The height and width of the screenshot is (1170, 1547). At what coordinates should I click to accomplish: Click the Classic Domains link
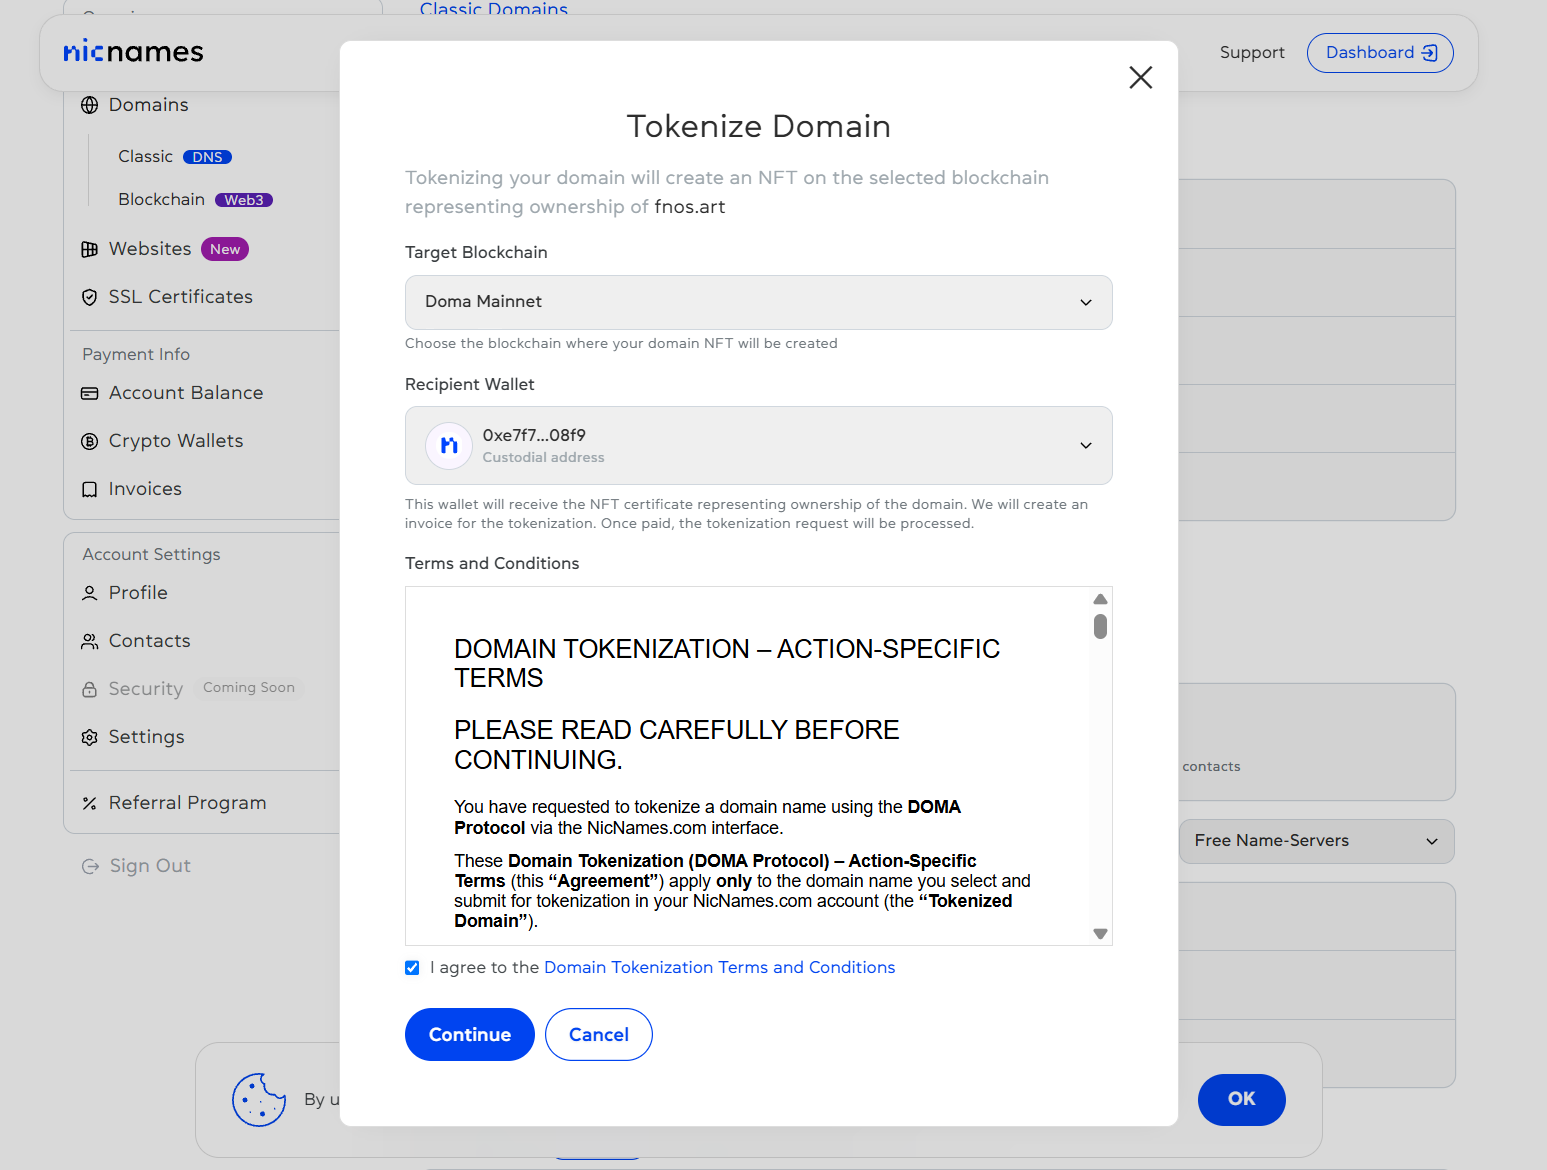(x=494, y=9)
